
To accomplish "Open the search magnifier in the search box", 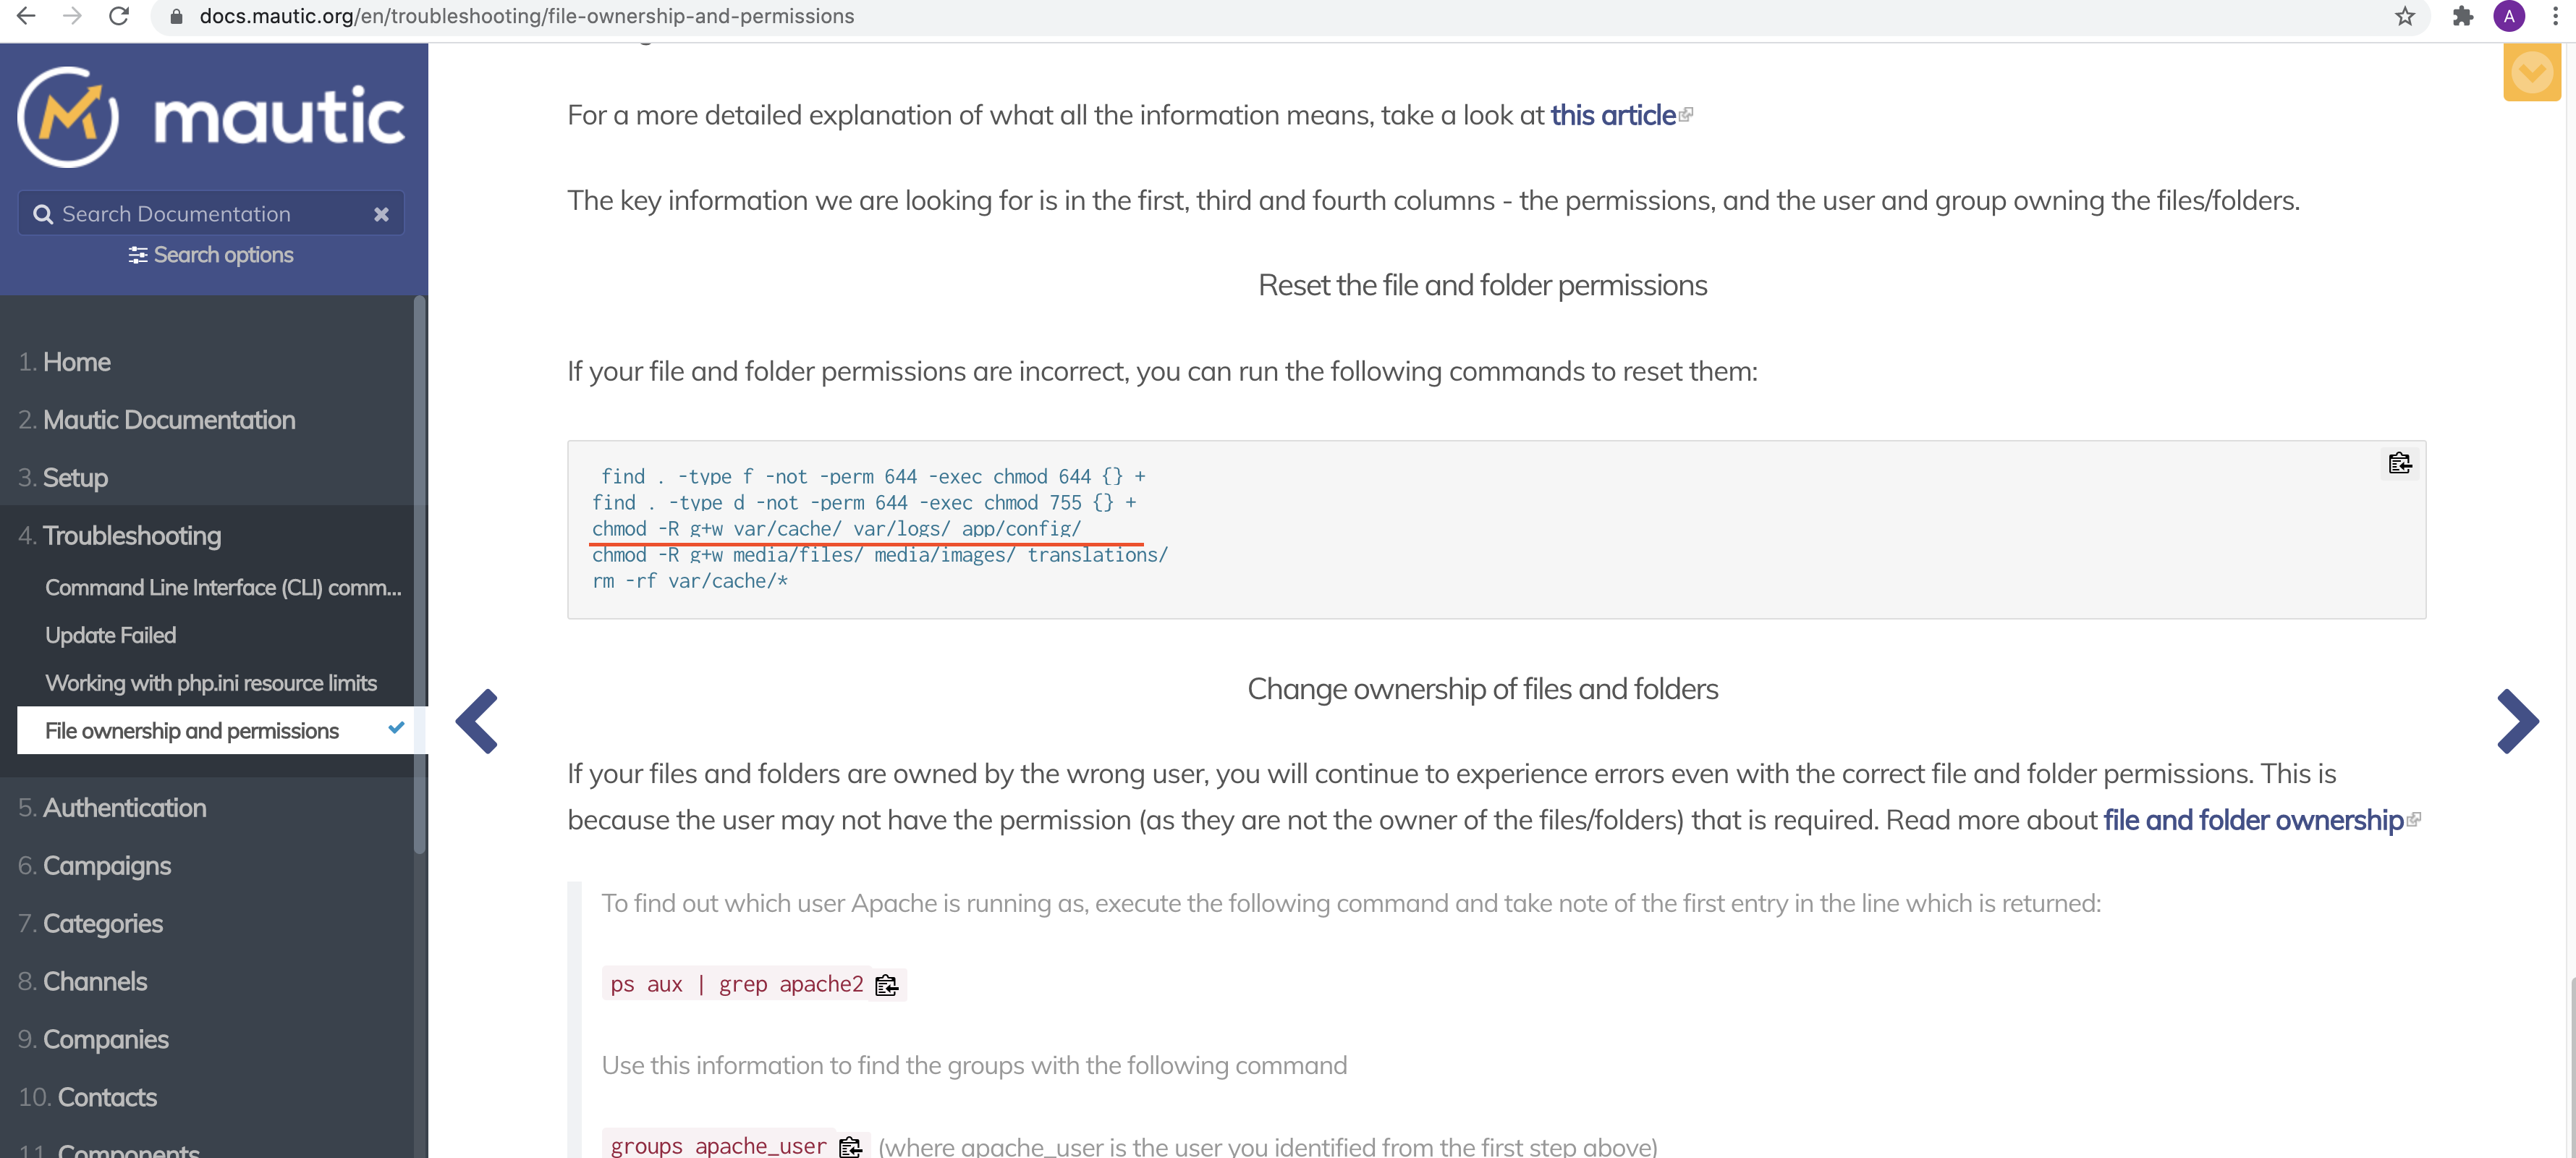I will [x=43, y=213].
